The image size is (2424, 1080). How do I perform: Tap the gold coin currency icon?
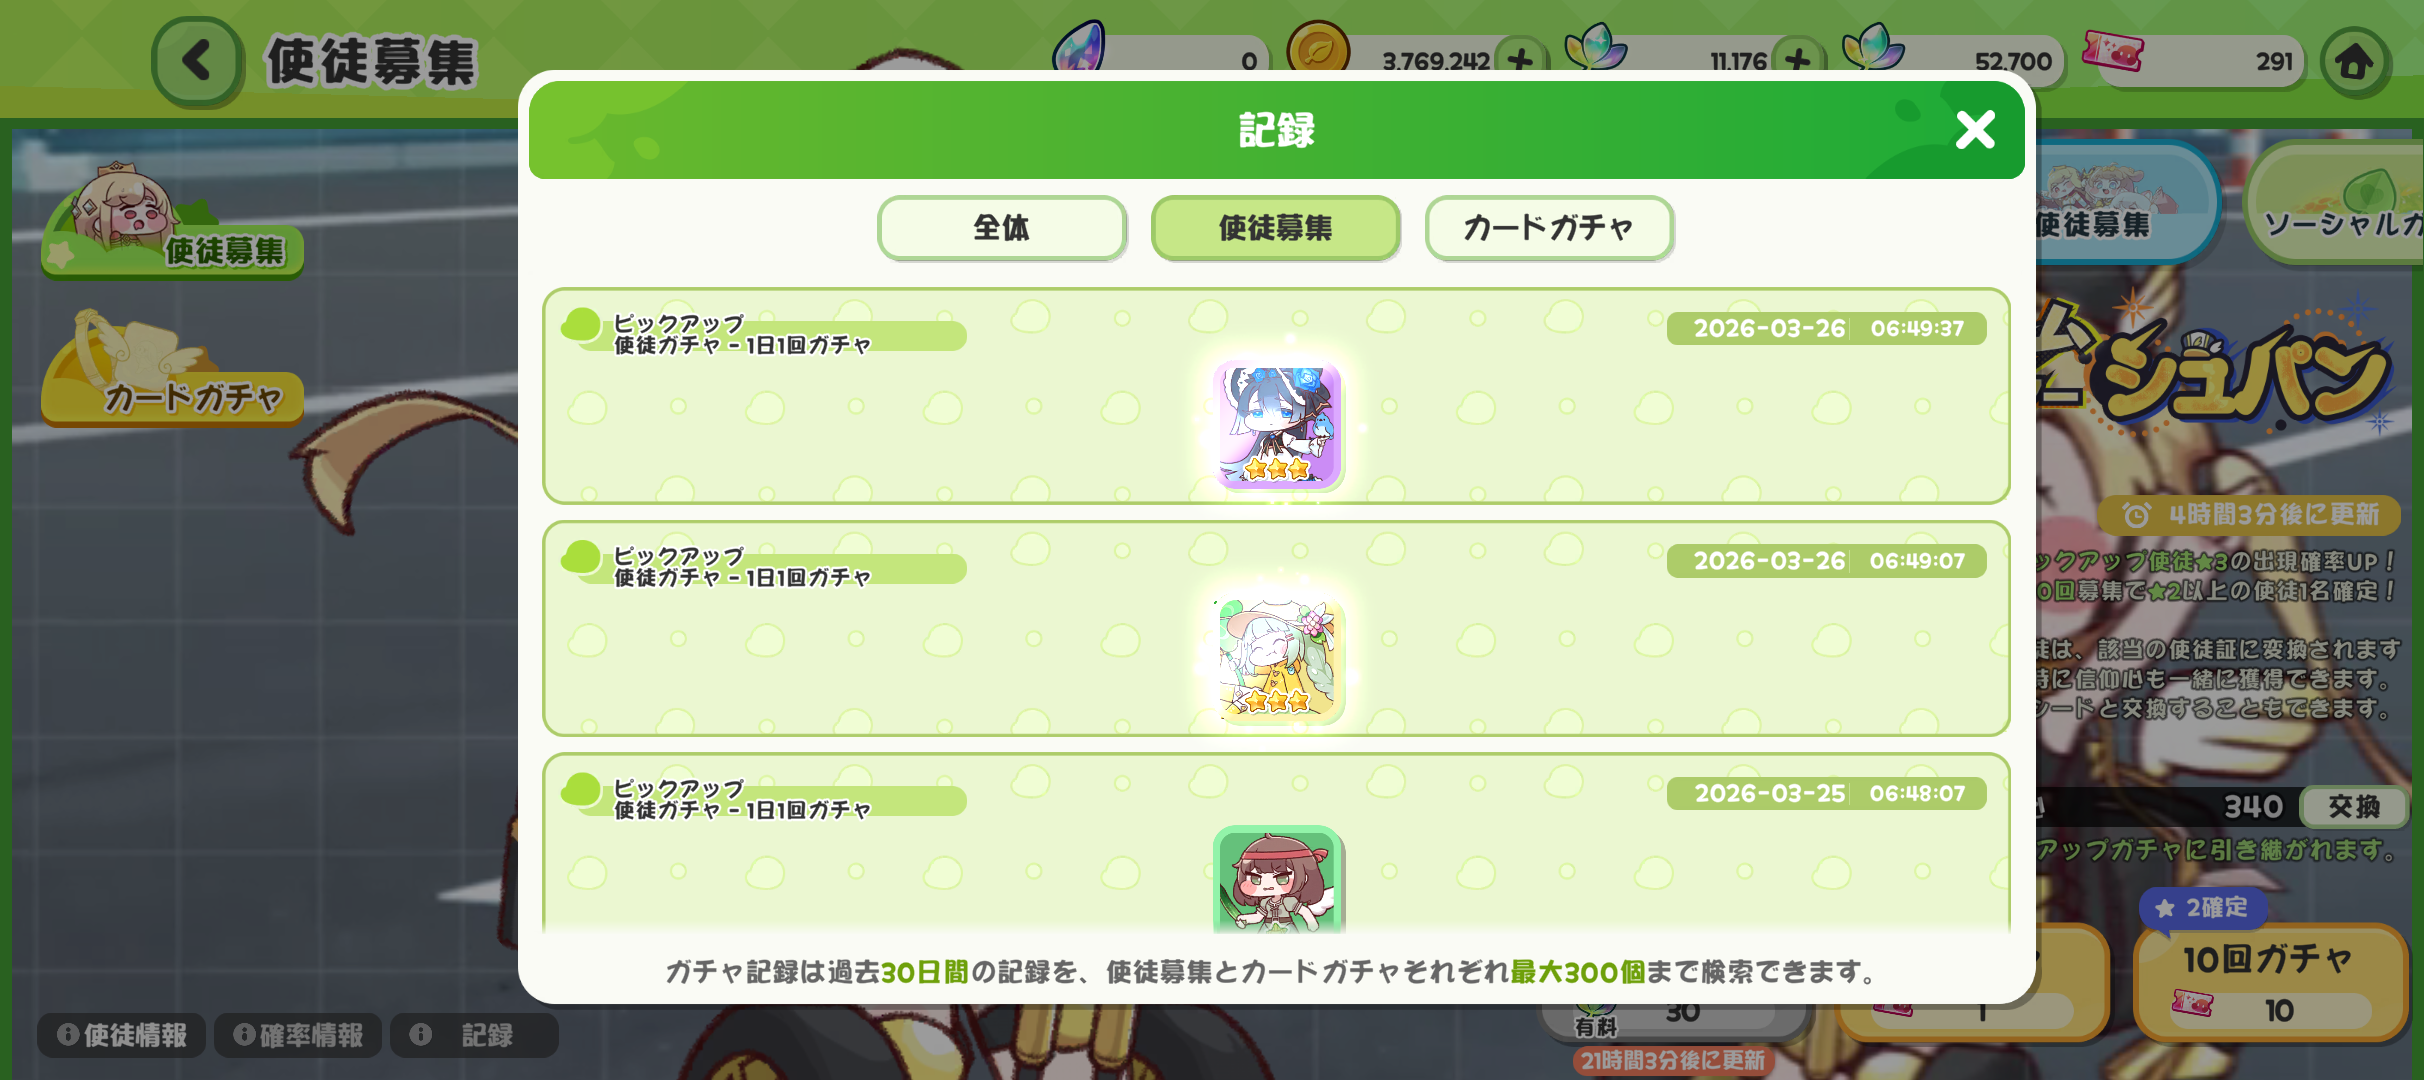click(1317, 49)
